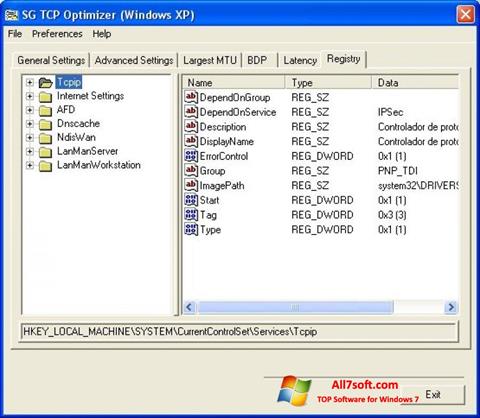Click the horizontal scrollbar thumb
The height and width of the screenshot is (418, 480).
(295, 307)
